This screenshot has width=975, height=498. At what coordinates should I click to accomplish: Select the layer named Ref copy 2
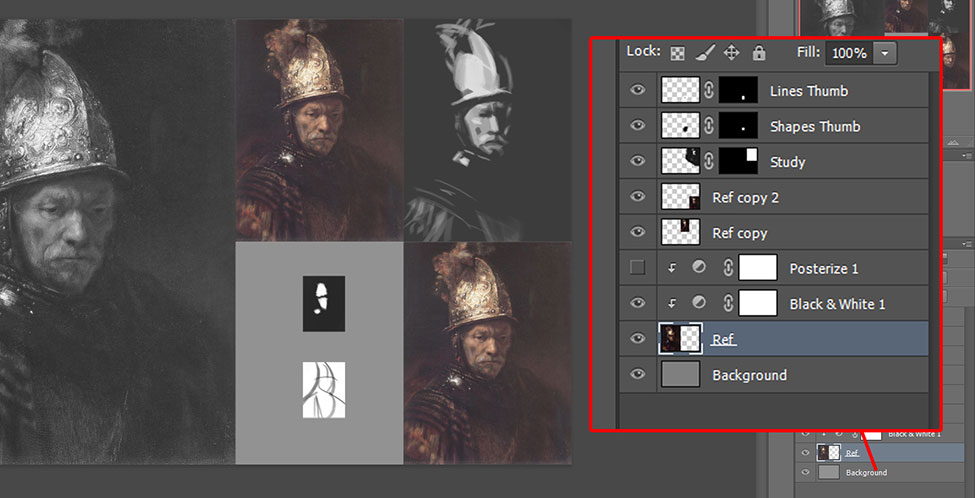(x=745, y=198)
